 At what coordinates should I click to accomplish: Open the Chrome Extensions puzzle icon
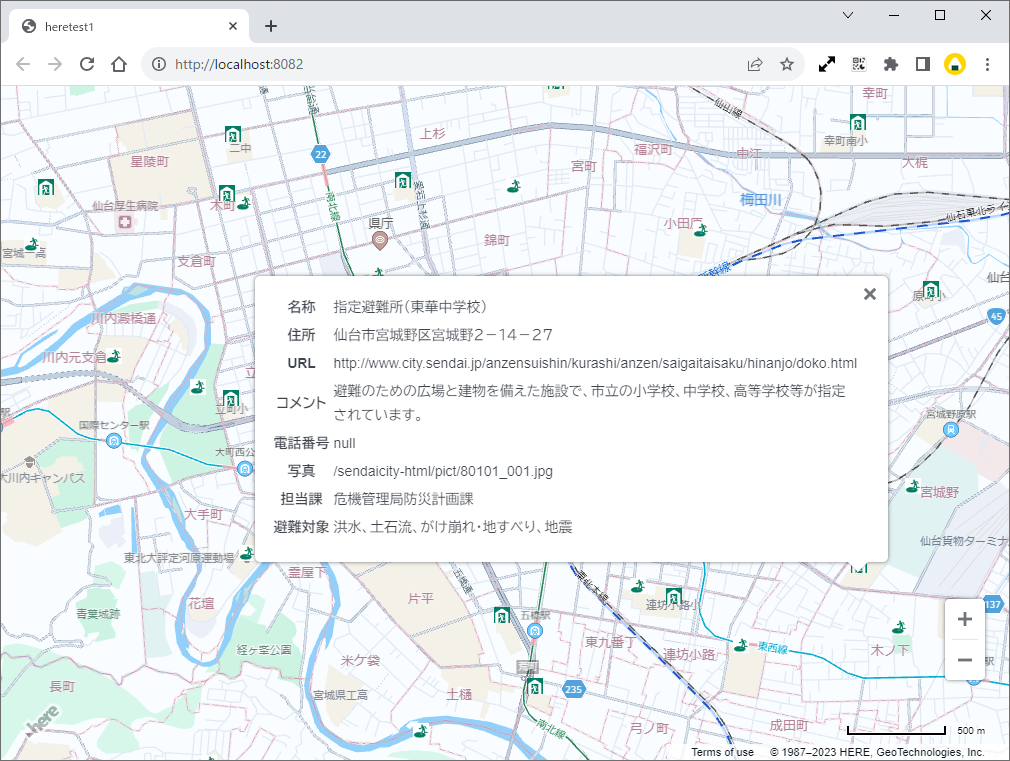pyautogui.click(x=891, y=63)
